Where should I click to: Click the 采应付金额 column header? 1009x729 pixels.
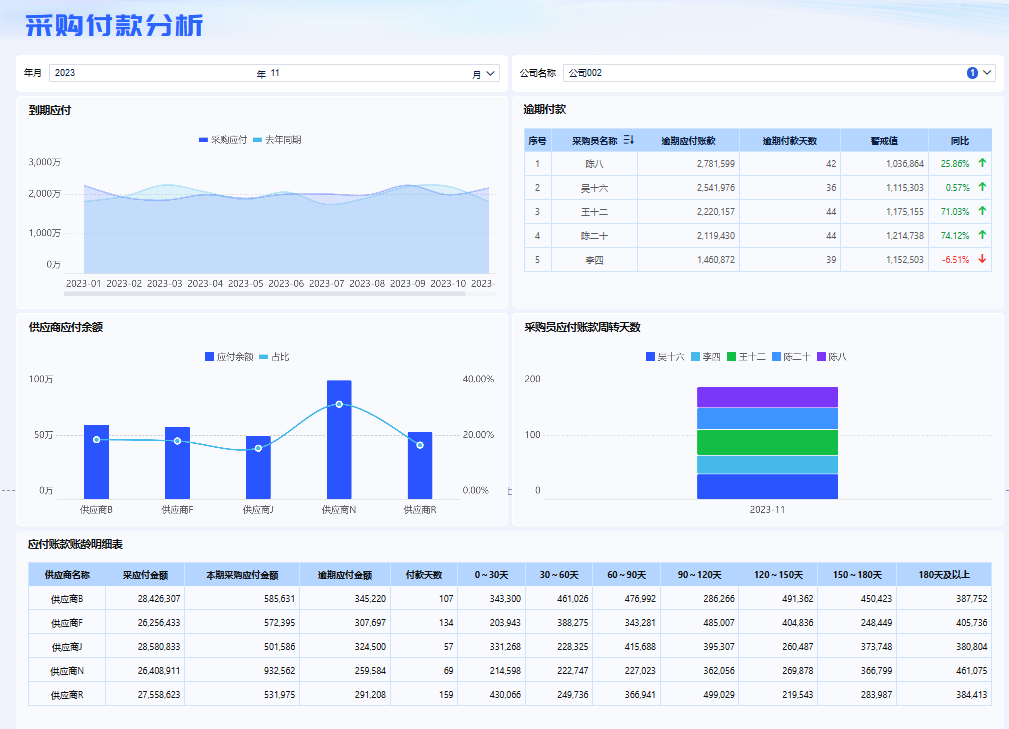coord(145,575)
